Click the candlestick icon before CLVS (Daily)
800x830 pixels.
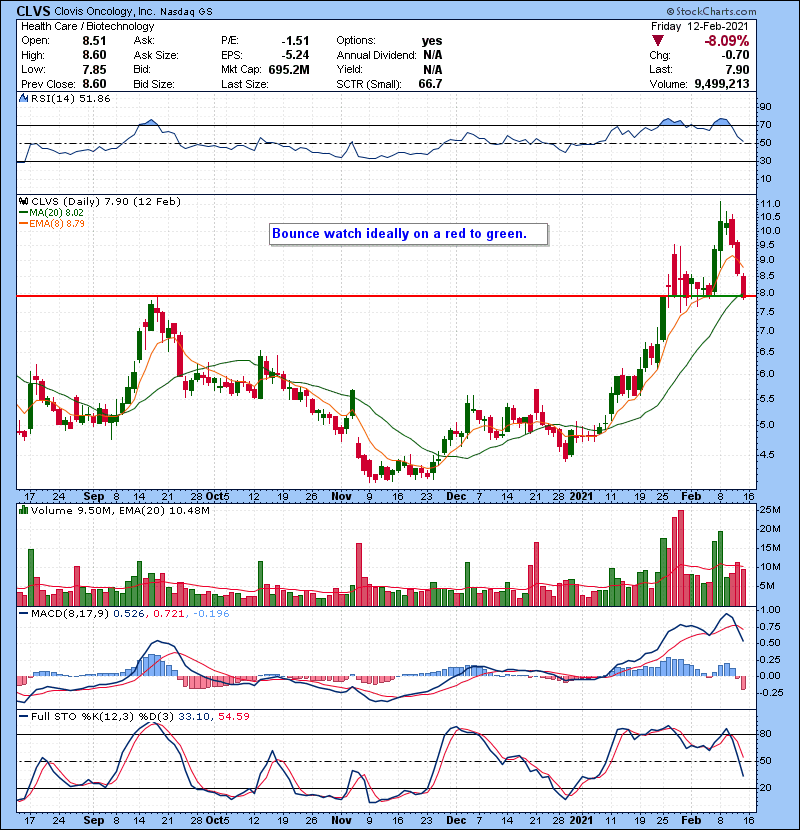click(23, 202)
